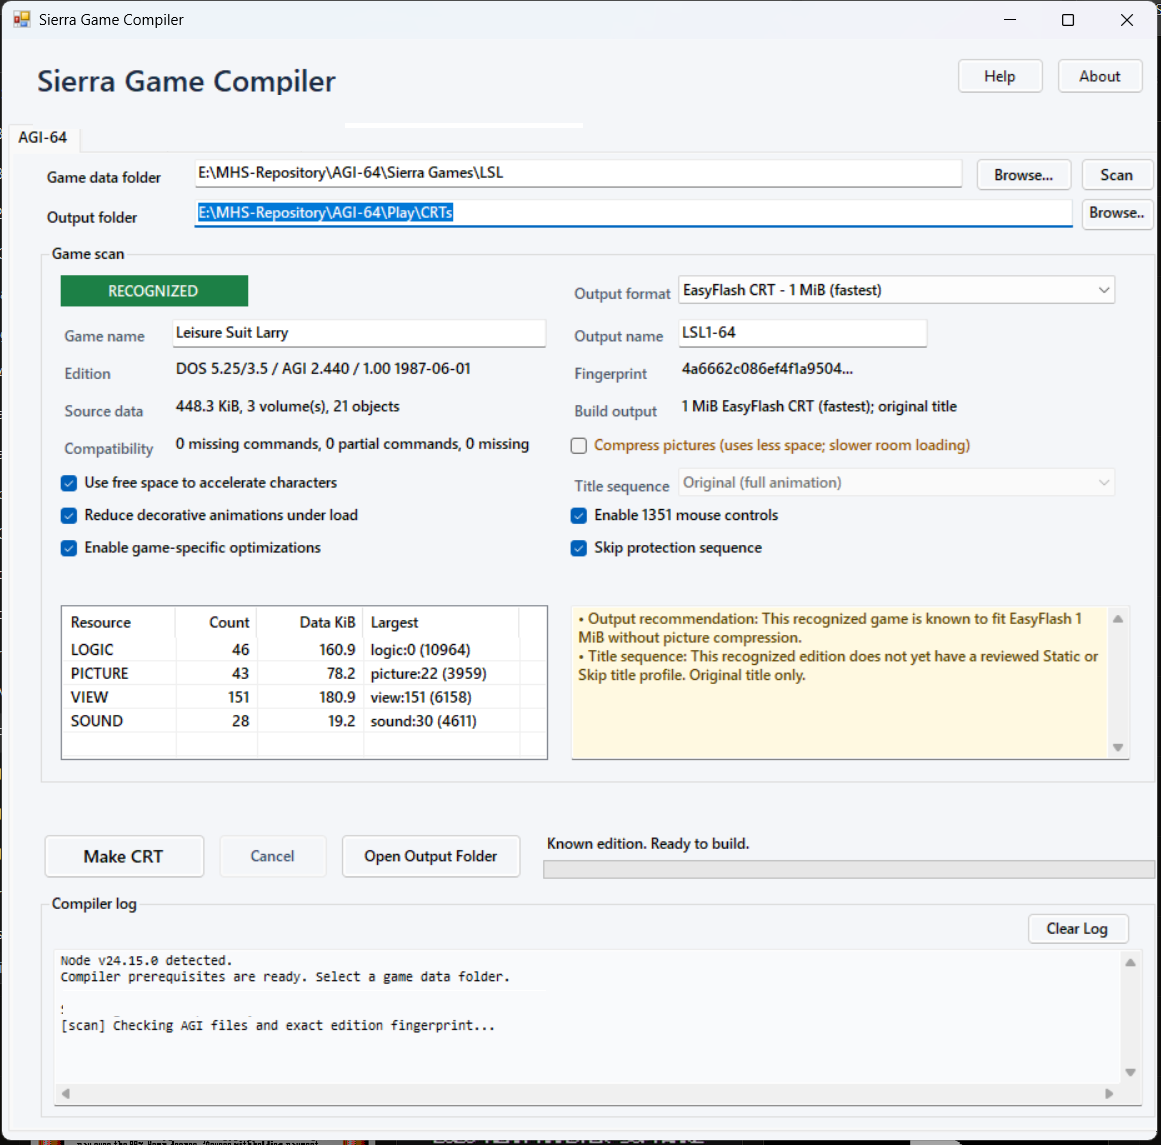Toggle Skip protection sequence

[579, 549]
